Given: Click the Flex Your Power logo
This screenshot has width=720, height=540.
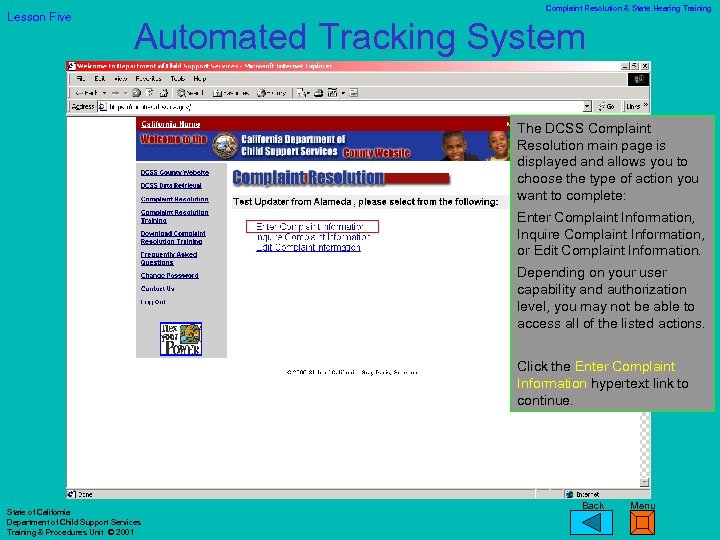Looking at the screenshot, I should tap(181, 339).
